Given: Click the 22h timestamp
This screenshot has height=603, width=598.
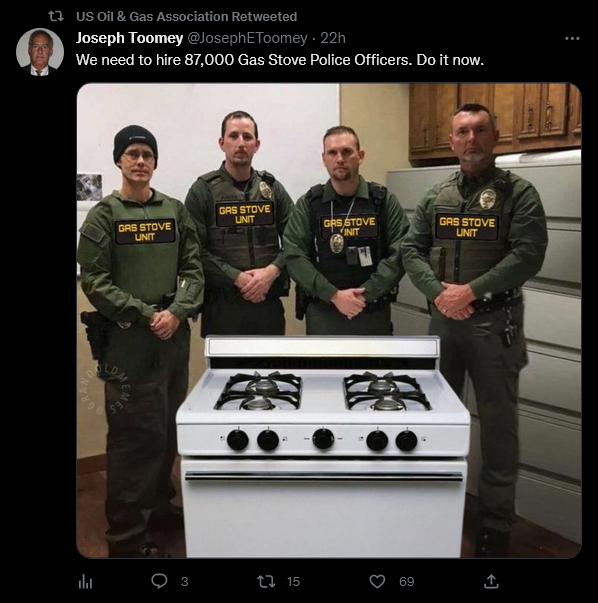Looking at the screenshot, I should pyautogui.click(x=333, y=38).
